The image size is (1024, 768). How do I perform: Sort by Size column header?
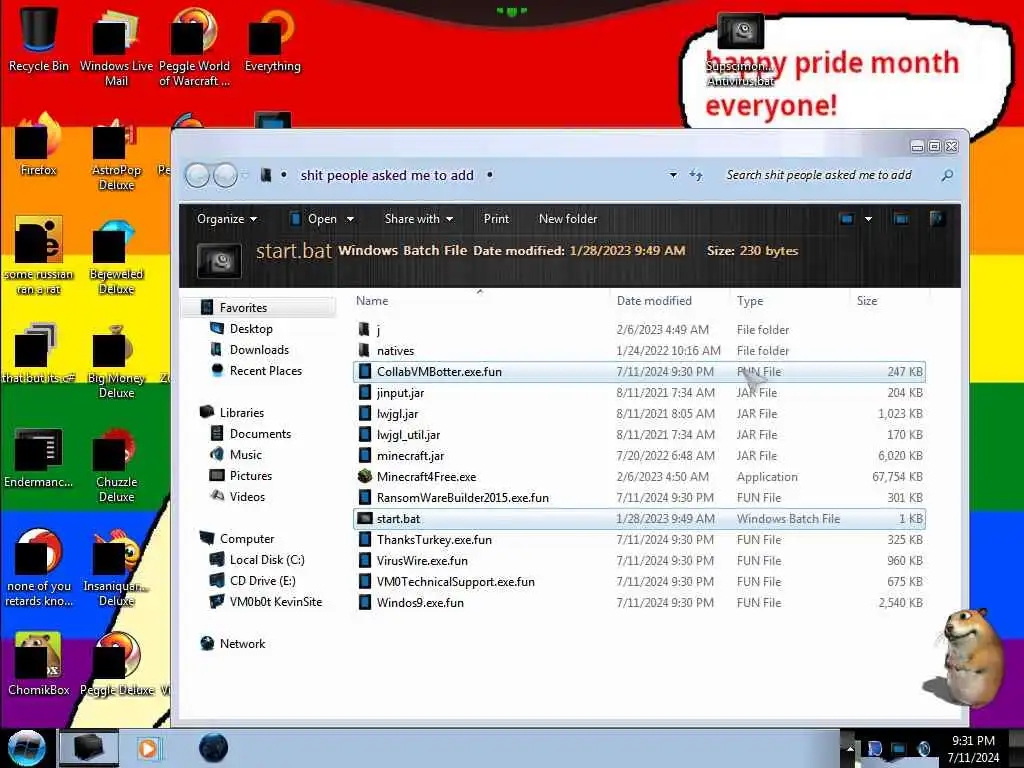867,301
